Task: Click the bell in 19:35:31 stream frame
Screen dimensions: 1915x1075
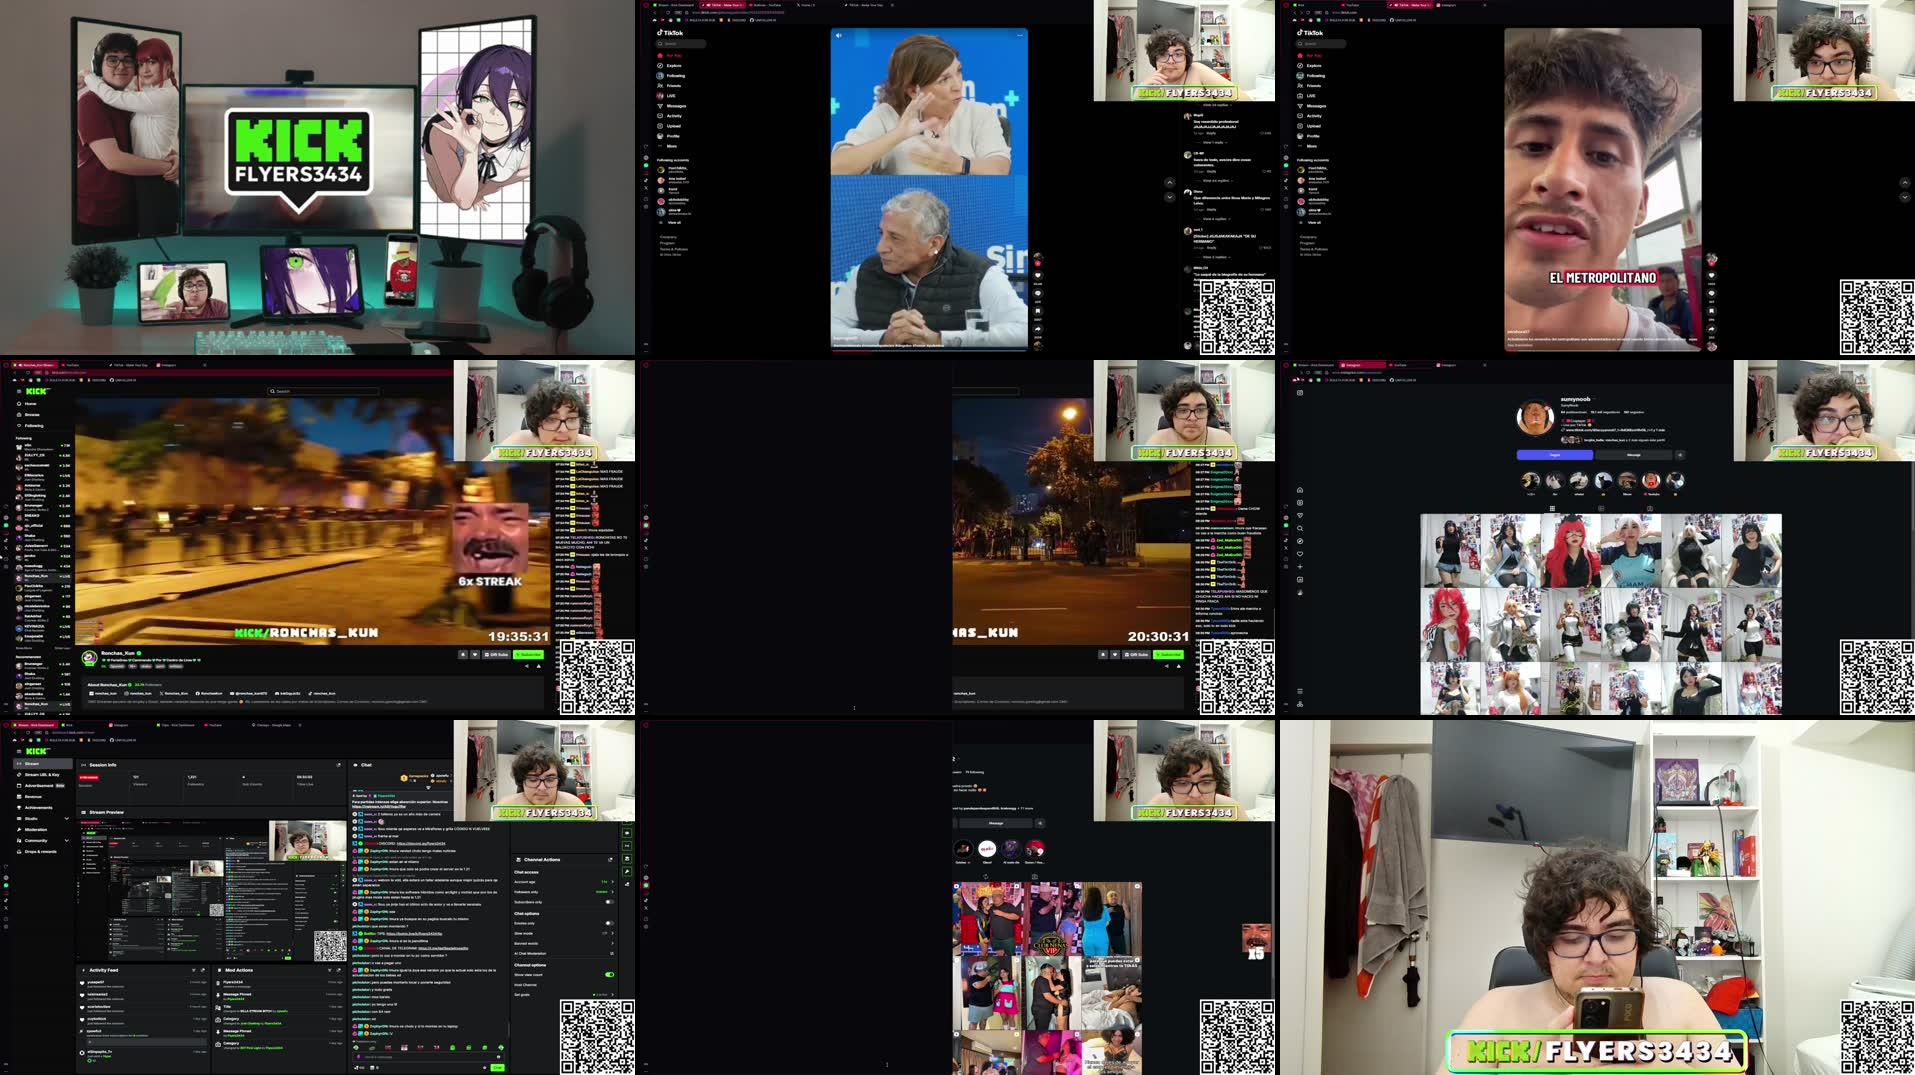Action: tap(463, 655)
